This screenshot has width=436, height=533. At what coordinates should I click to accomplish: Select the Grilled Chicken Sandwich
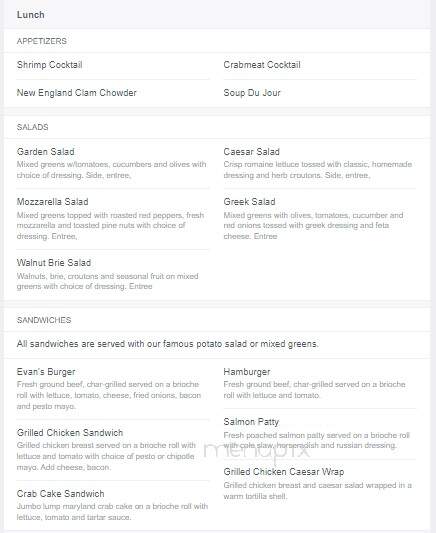click(70, 432)
